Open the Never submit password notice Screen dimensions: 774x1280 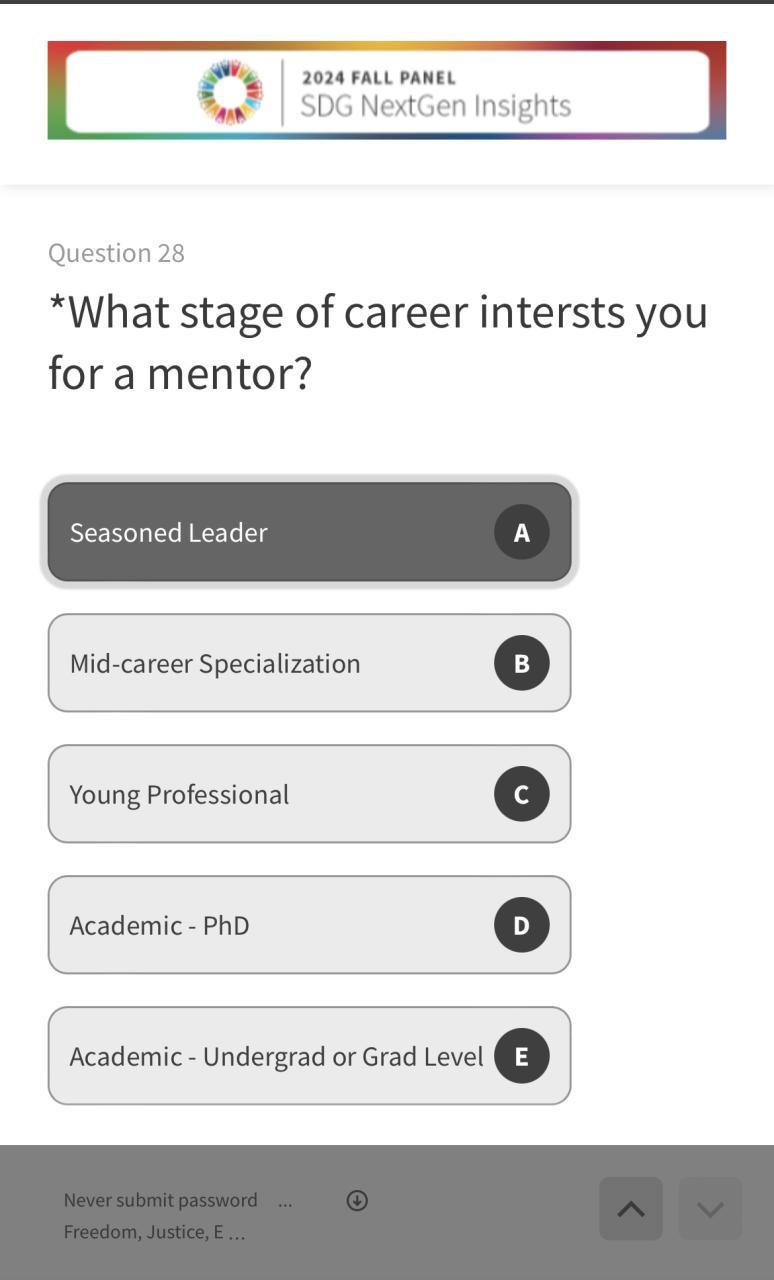coord(160,1200)
